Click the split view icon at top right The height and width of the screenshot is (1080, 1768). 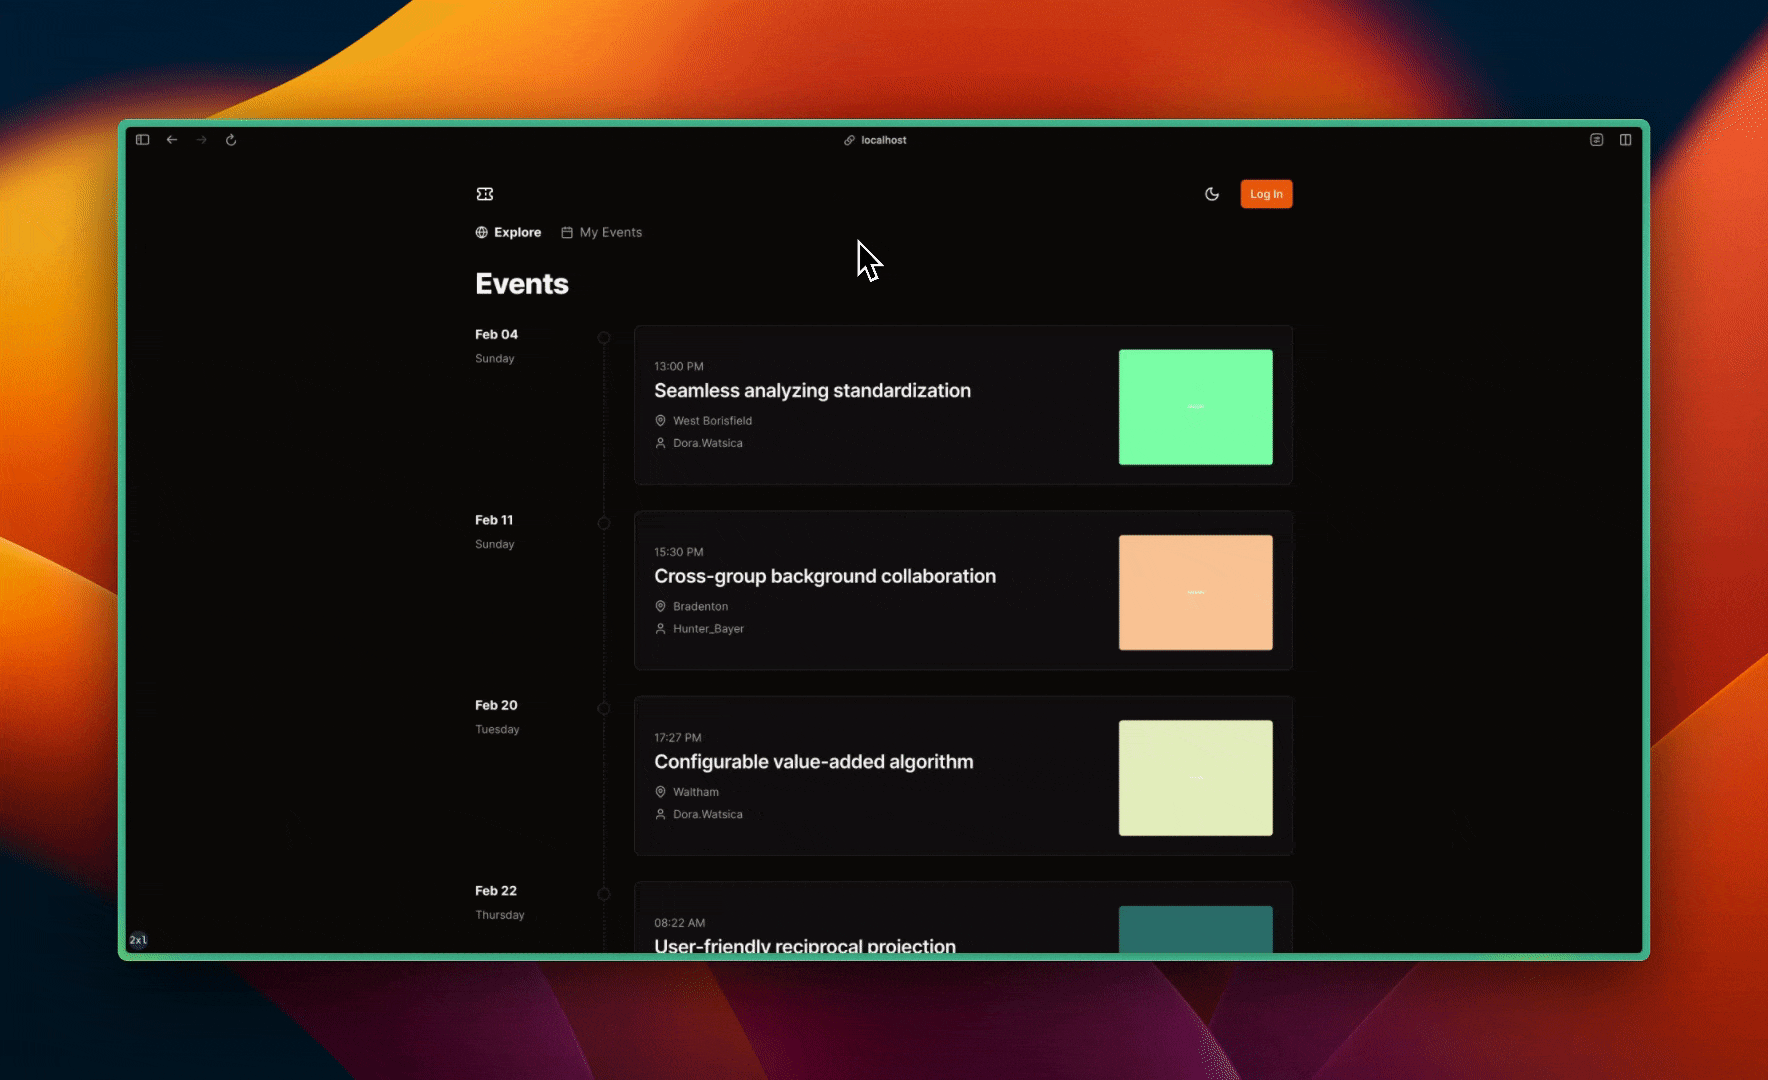pyautogui.click(x=1625, y=140)
